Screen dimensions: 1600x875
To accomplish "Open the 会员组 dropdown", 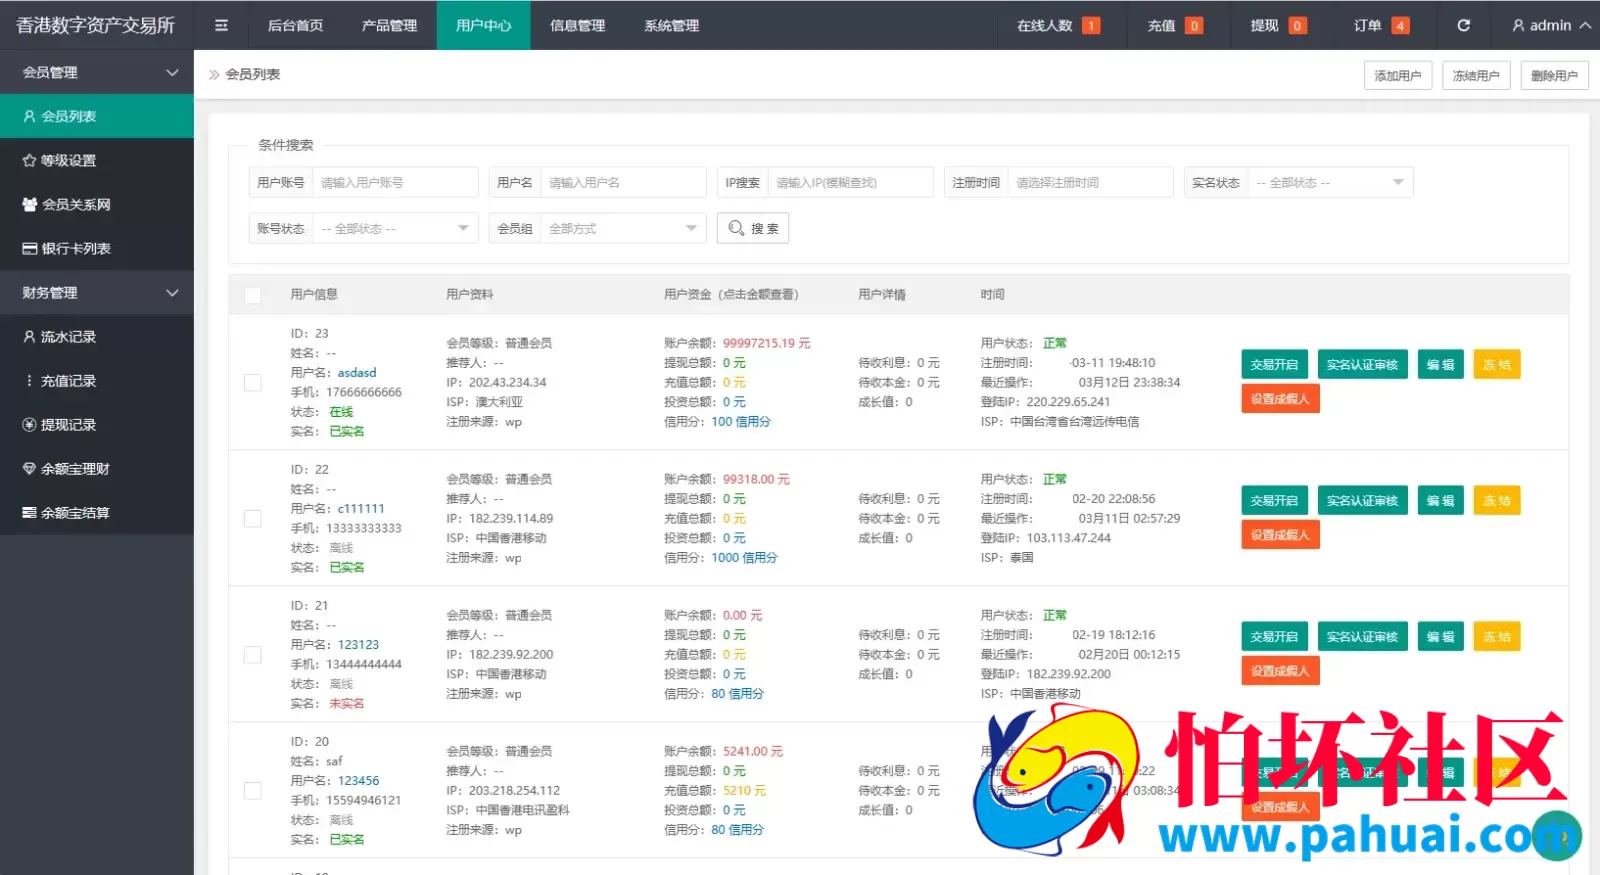I will click(x=623, y=228).
